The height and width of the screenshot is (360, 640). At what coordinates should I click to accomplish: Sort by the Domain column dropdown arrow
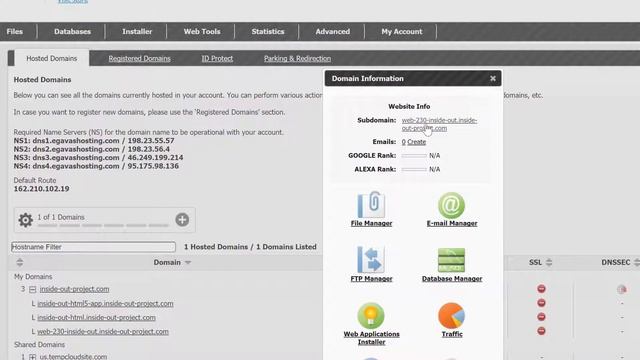click(188, 262)
